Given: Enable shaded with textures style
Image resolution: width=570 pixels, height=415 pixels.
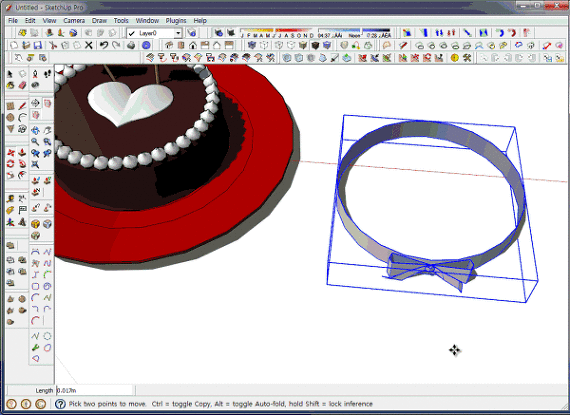Looking at the screenshot, I should point(315,45).
